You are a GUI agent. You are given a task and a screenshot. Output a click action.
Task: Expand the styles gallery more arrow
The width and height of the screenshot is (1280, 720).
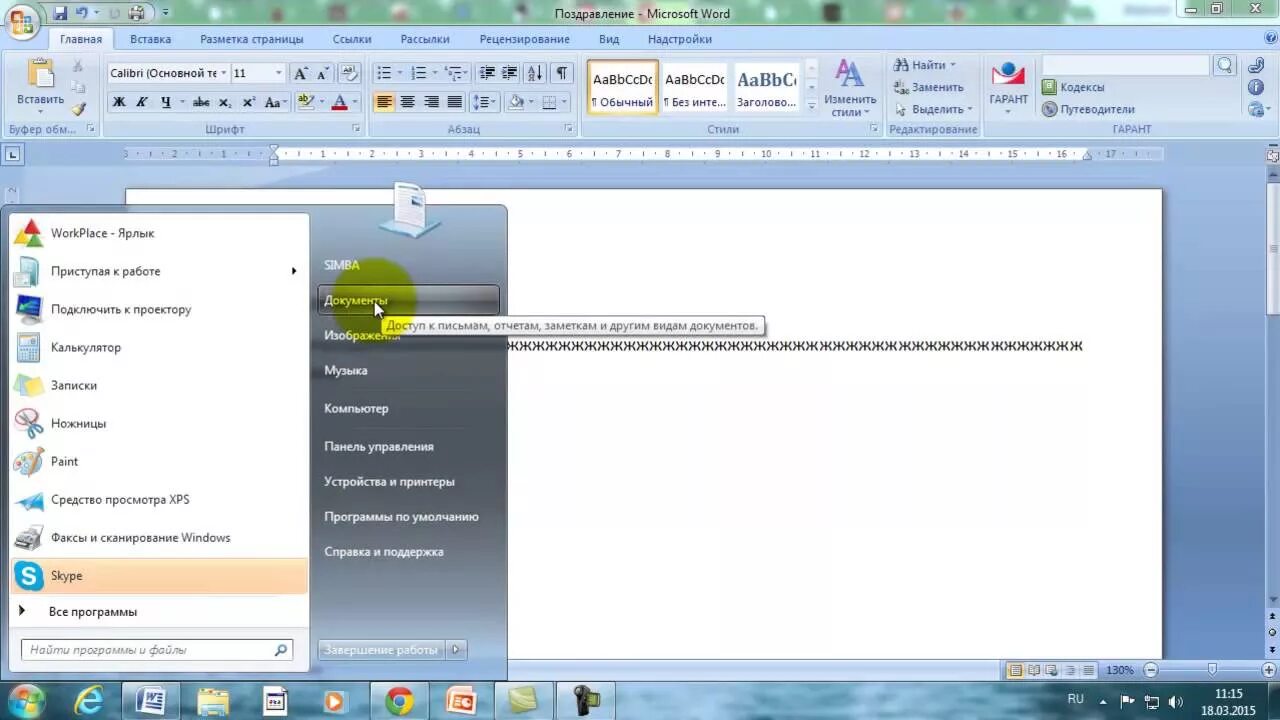(x=811, y=105)
